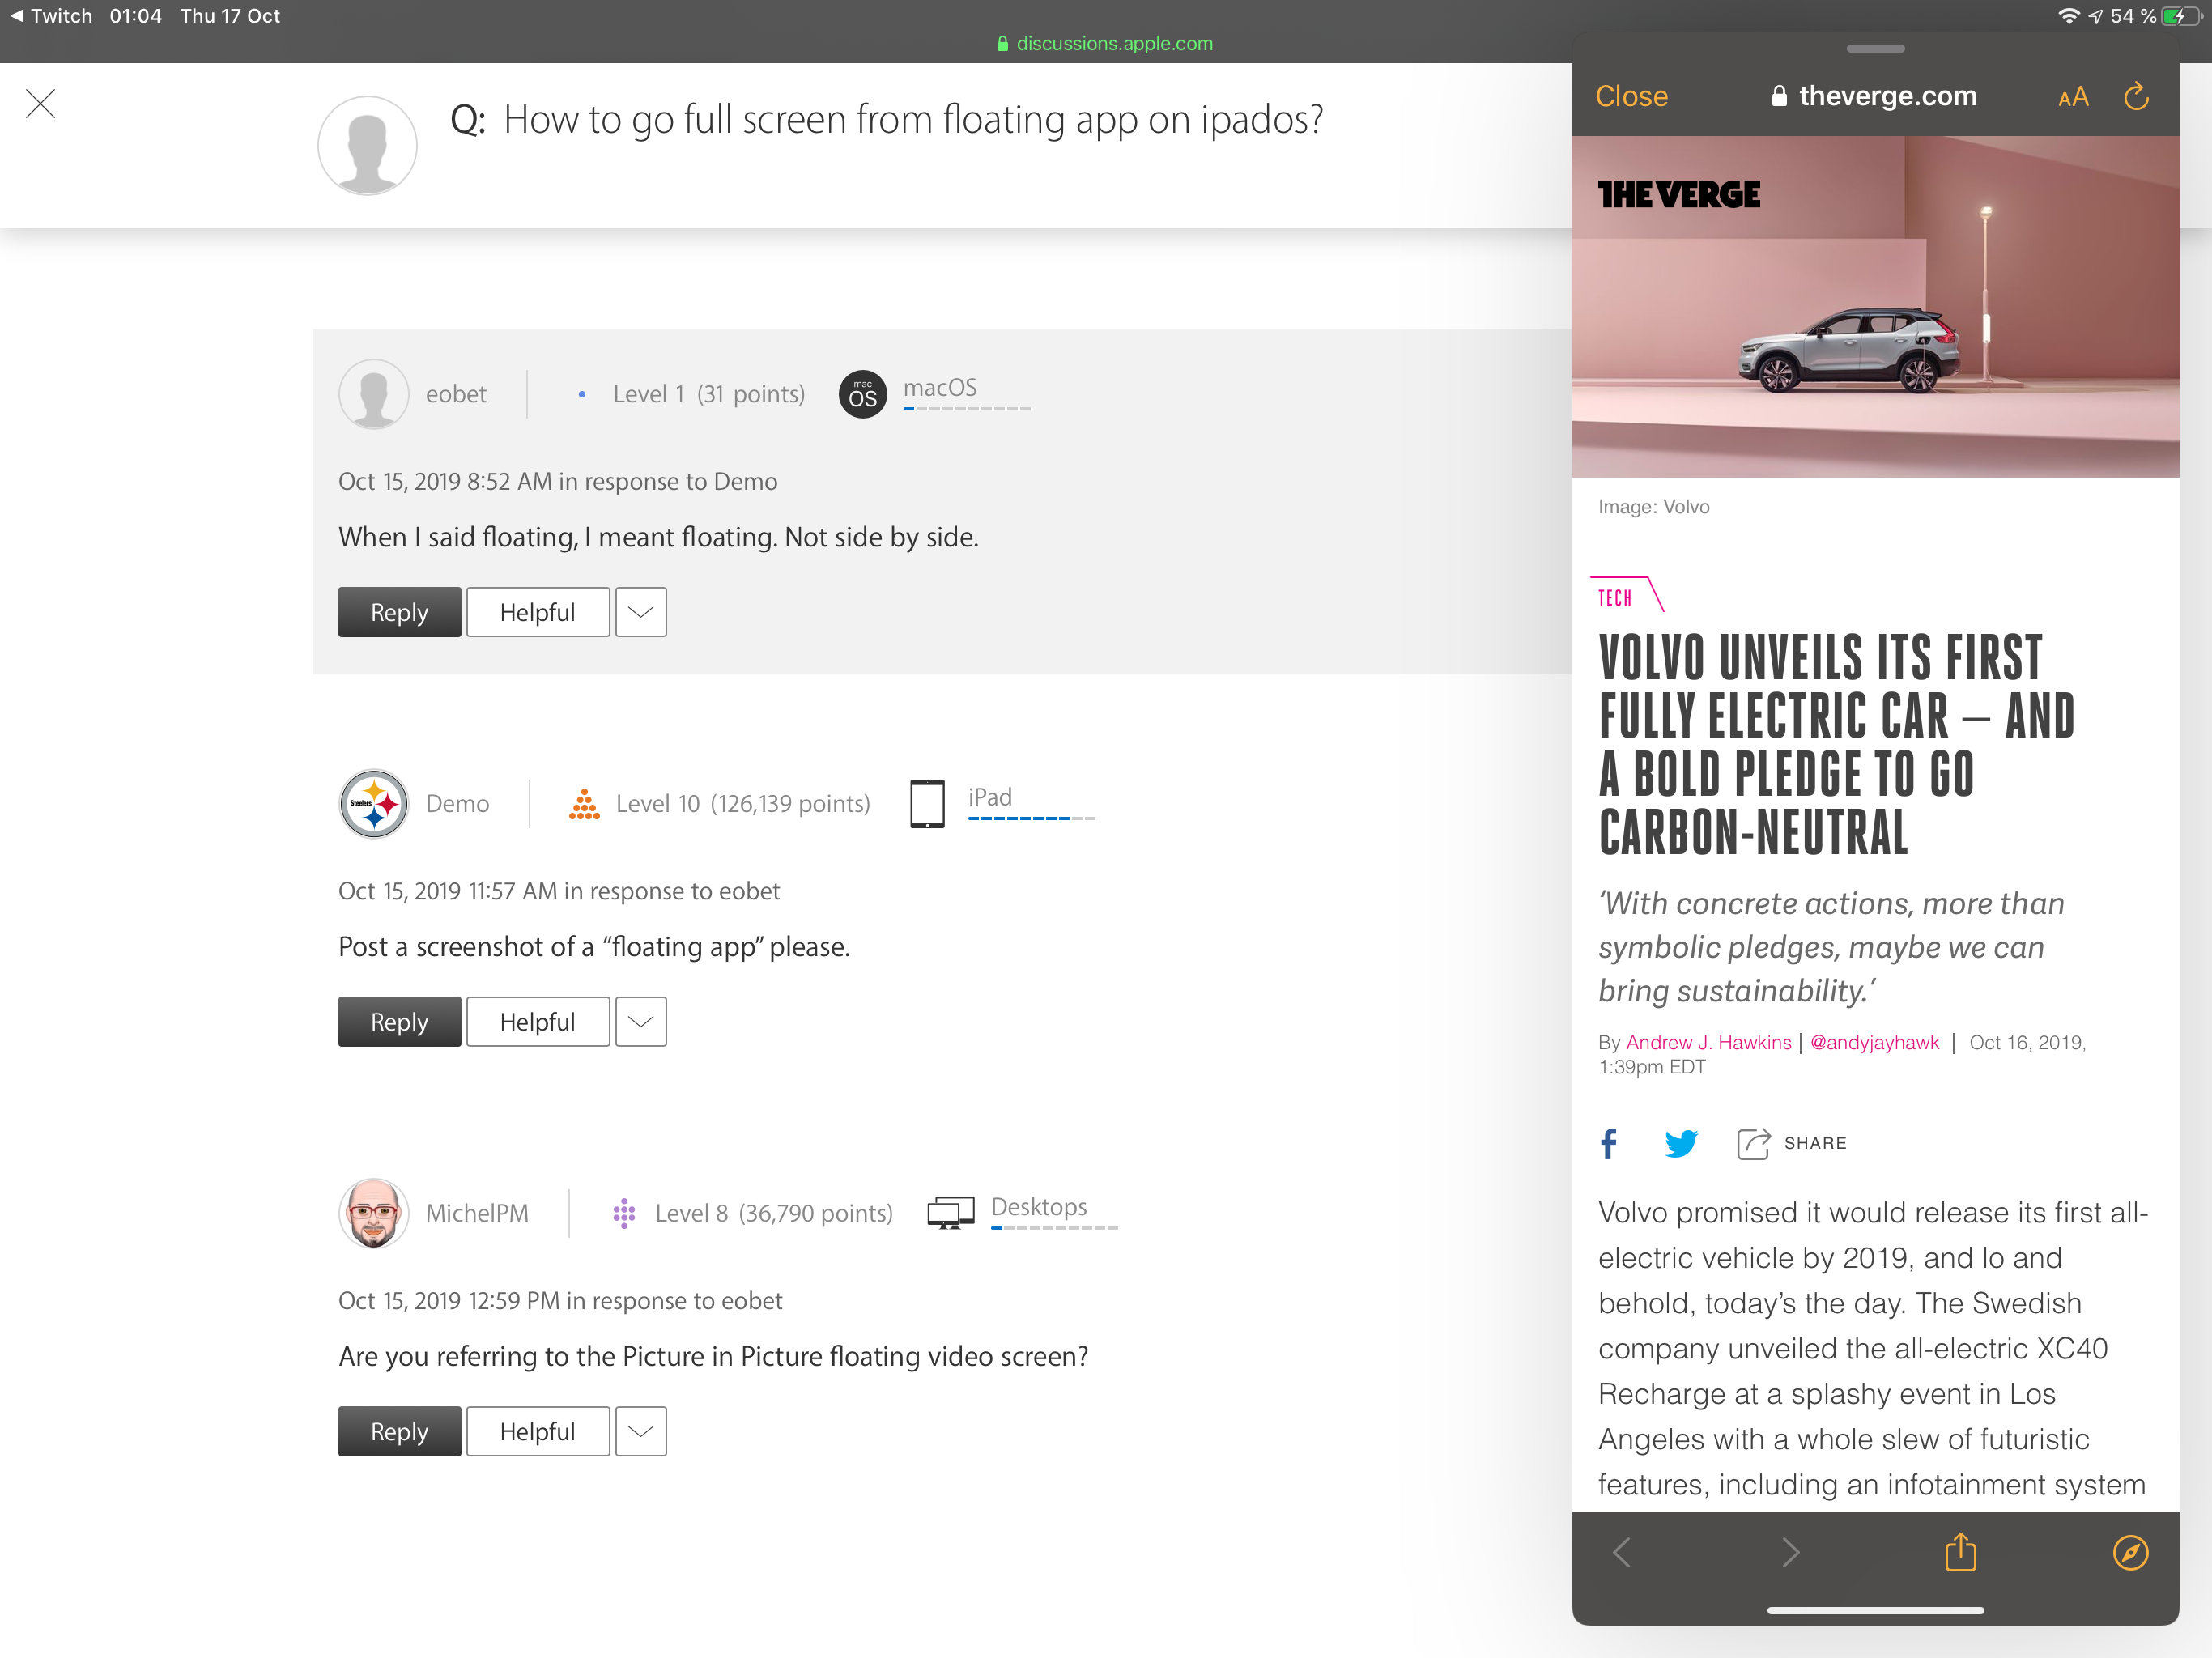Open the TECH category tag
The width and height of the screenshot is (2212, 1658).
(x=1614, y=597)
